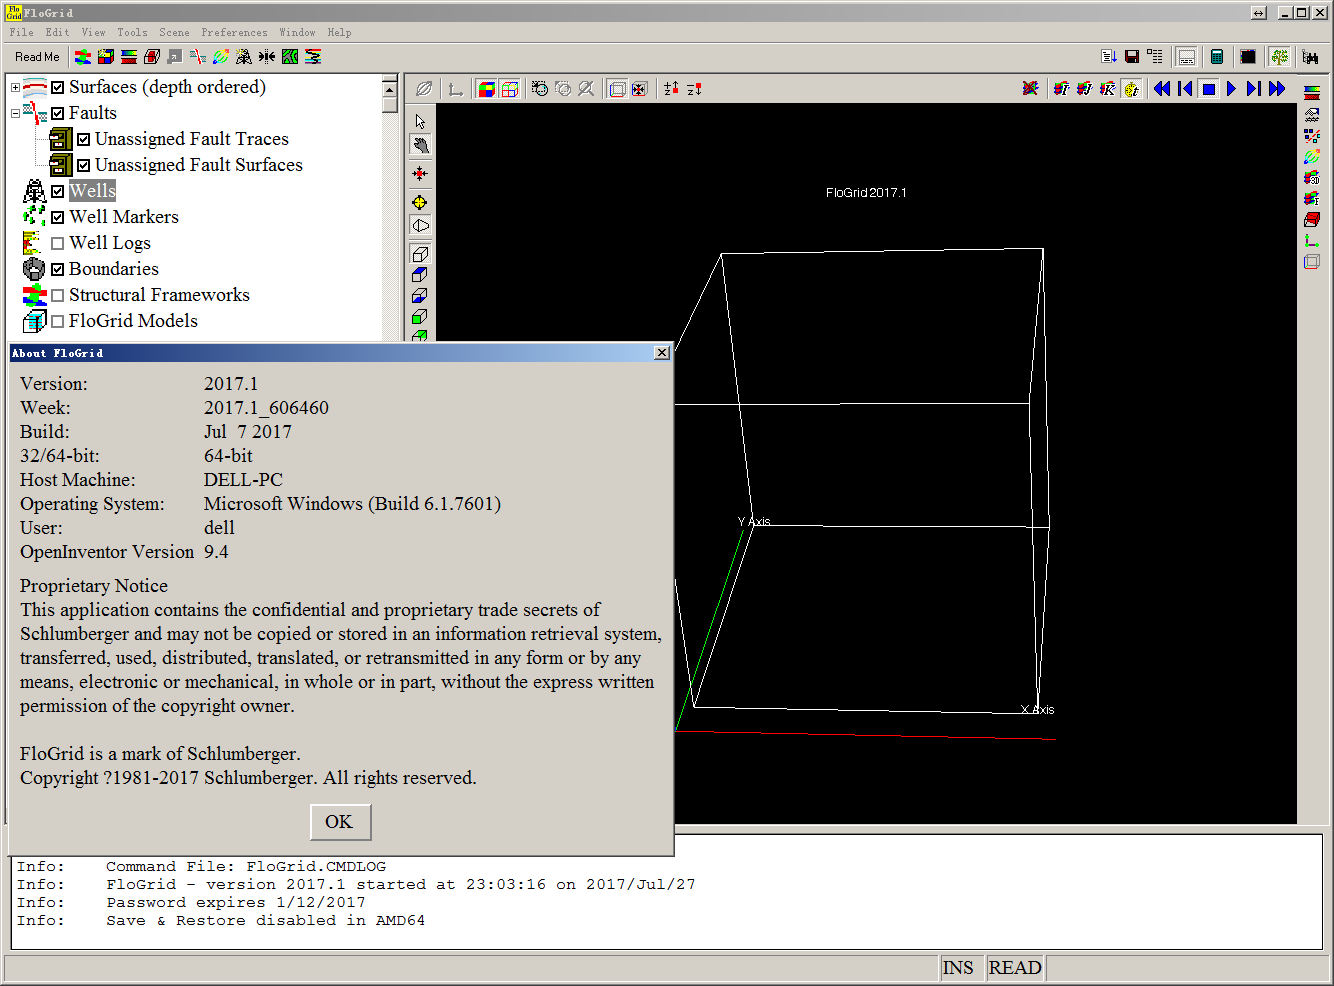Click the yellow crosshair target icon
The image size is (1334, 986).
tap(420, 203)
